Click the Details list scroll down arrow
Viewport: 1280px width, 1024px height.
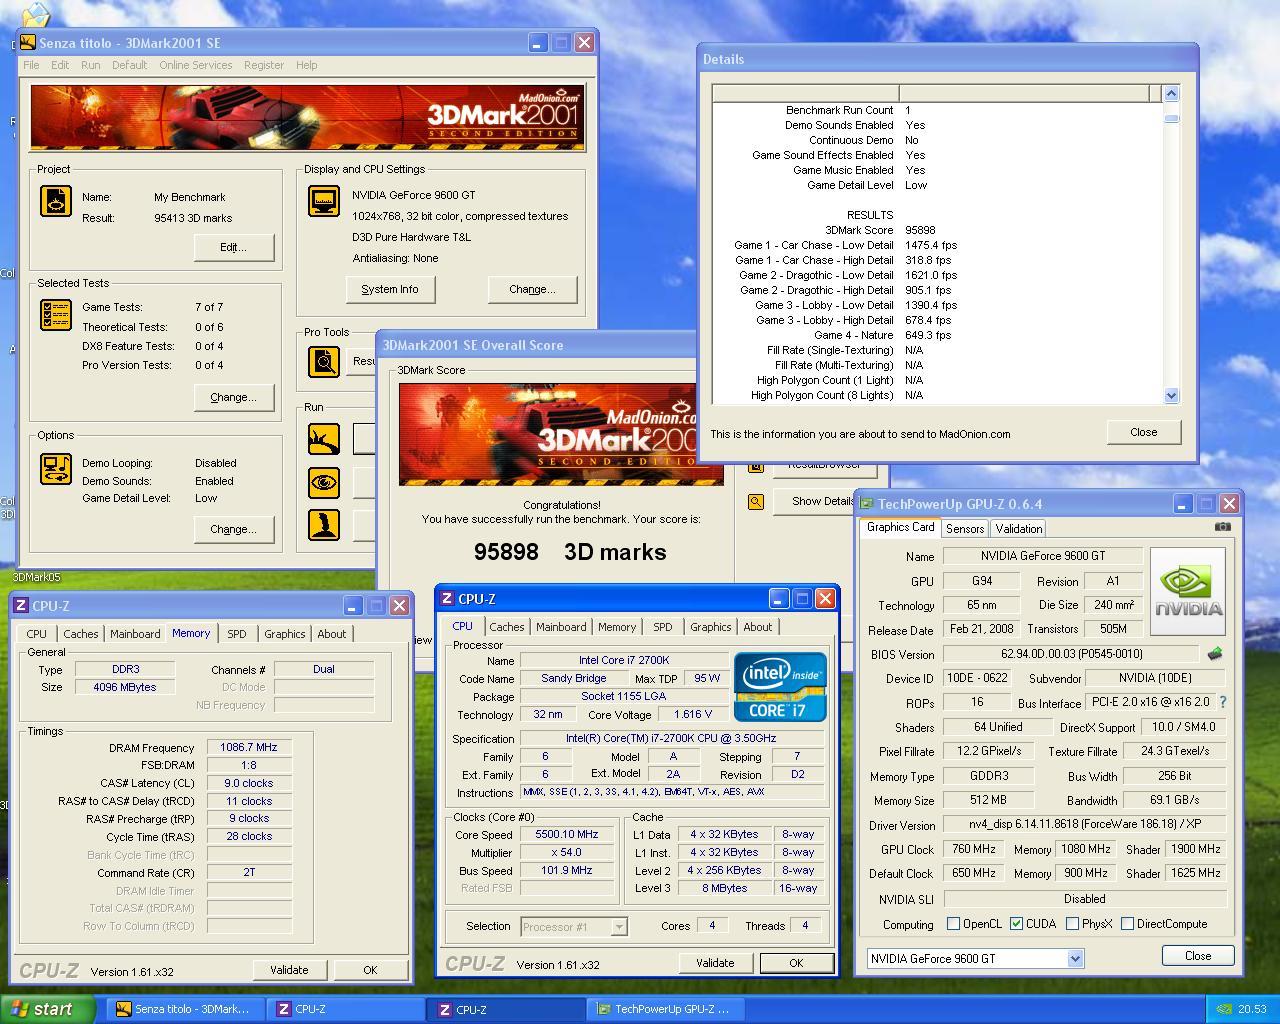pyautogui.click(x=1171, y=396)
